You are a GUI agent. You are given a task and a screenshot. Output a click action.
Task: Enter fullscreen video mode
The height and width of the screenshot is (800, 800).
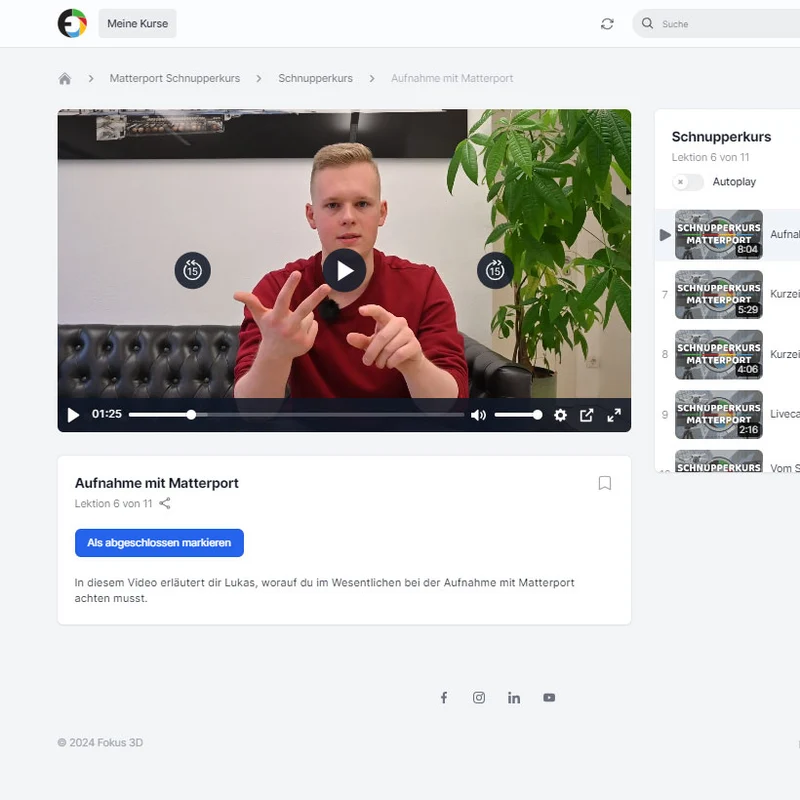(614, 415)
